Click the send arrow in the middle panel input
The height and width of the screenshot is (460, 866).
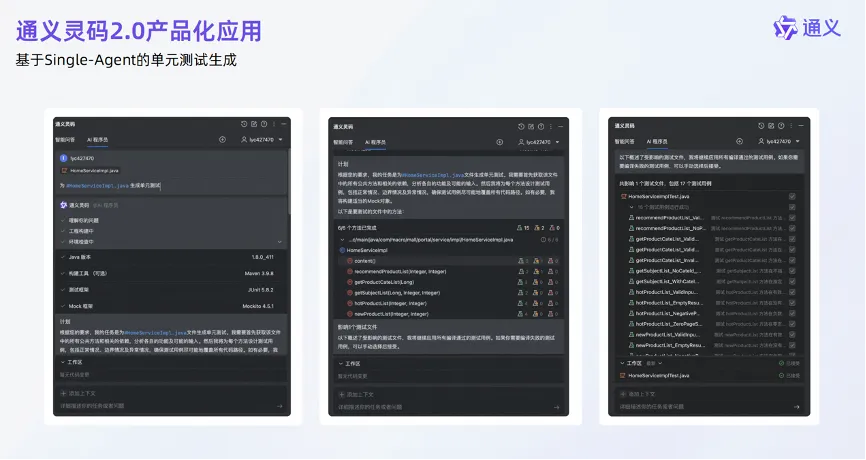coord(556,408)
